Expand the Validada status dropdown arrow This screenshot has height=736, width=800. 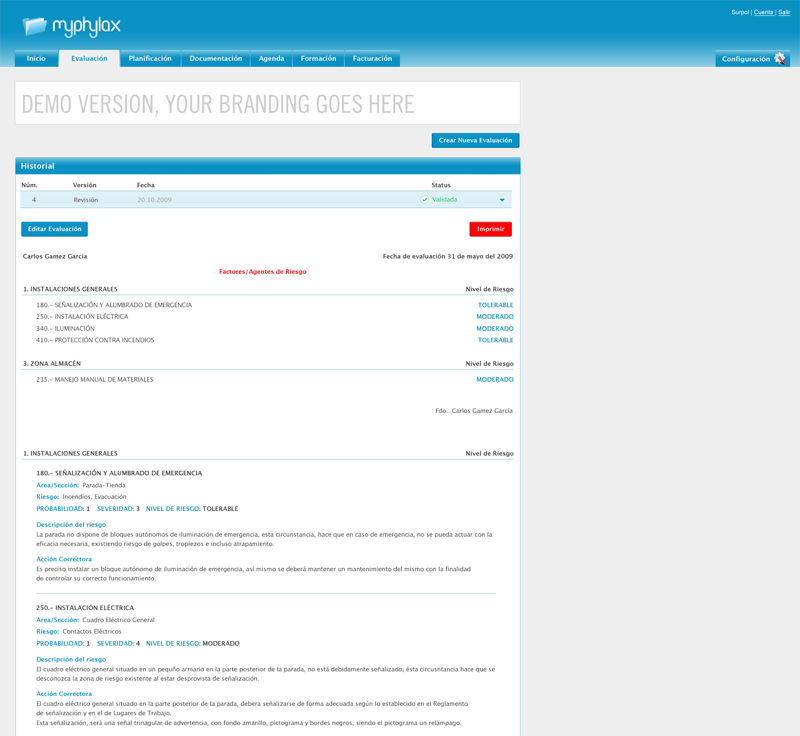(502, 200)
